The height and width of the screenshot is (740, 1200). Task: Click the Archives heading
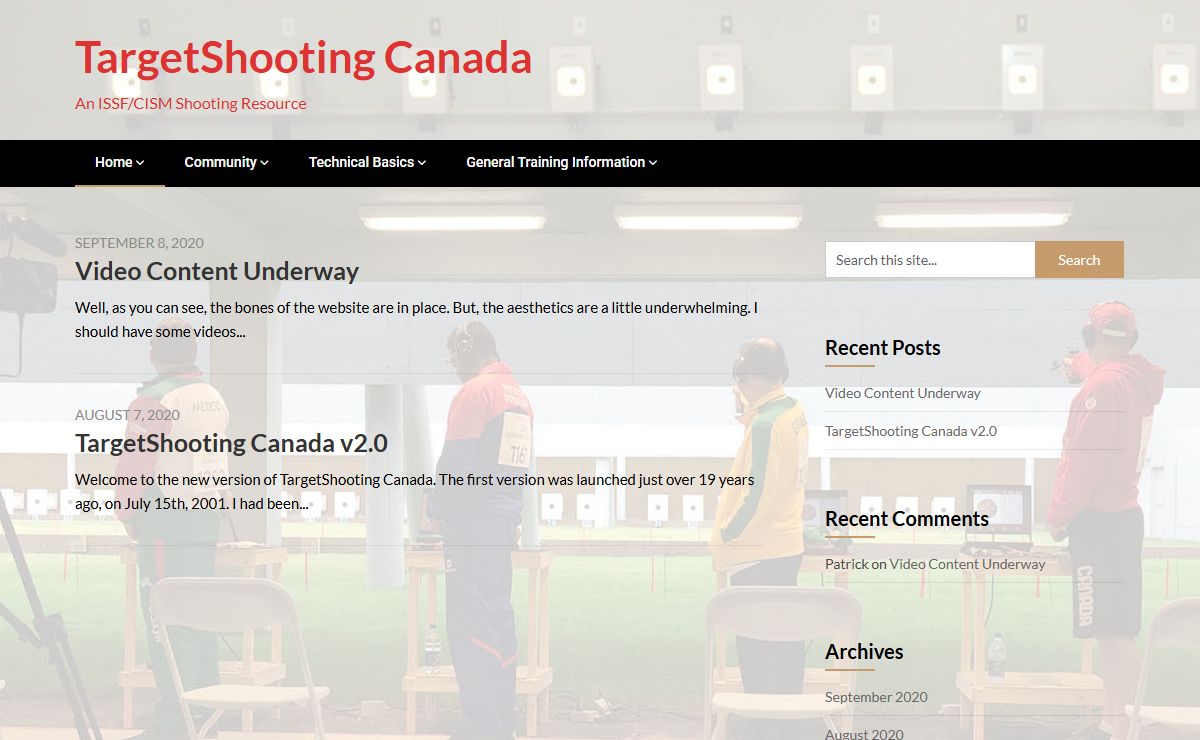(x=864, y=652)
